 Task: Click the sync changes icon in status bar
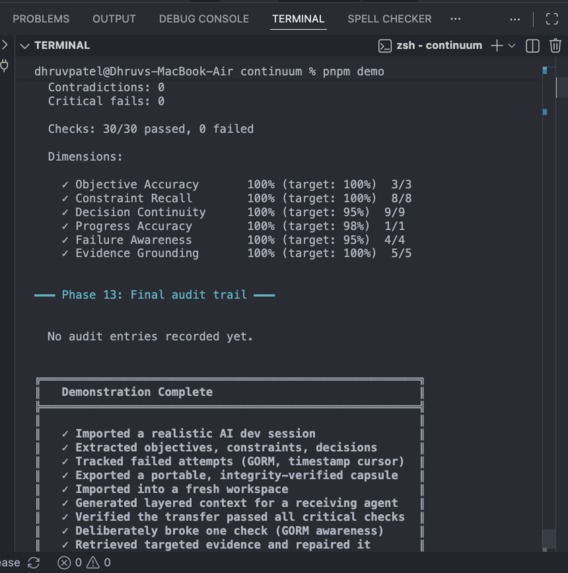[34, 563]
